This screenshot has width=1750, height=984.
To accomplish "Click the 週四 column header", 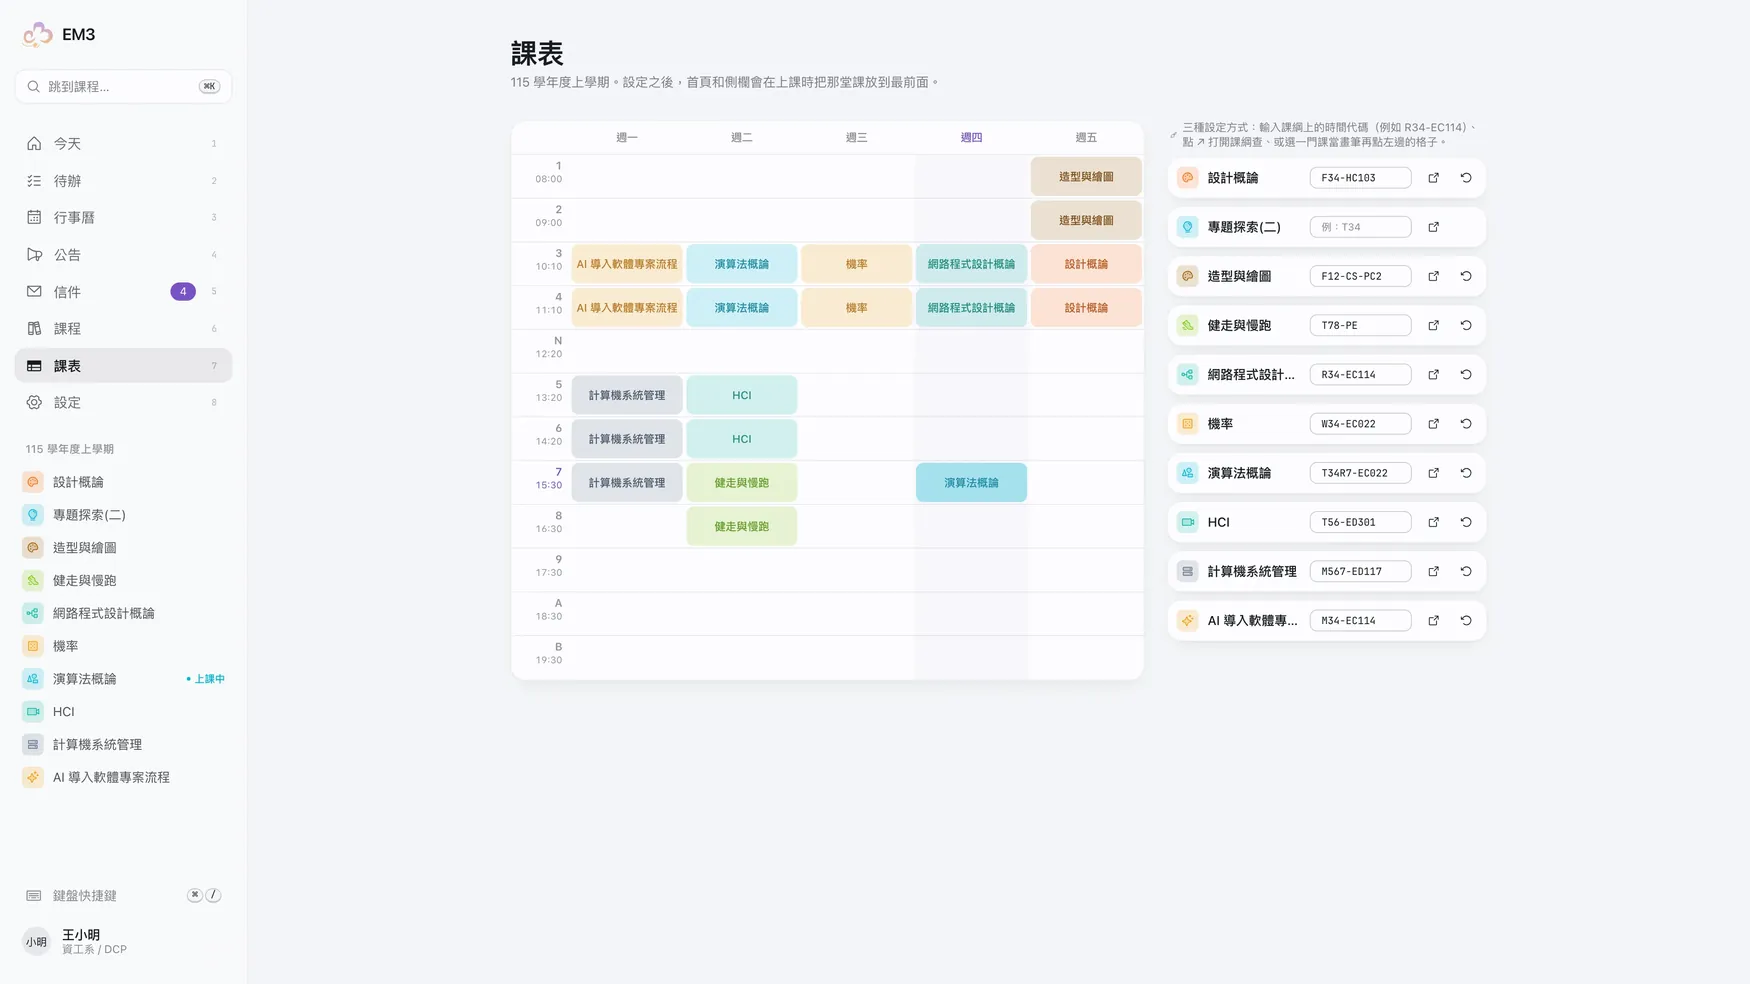I will click(x=971, y=137).
